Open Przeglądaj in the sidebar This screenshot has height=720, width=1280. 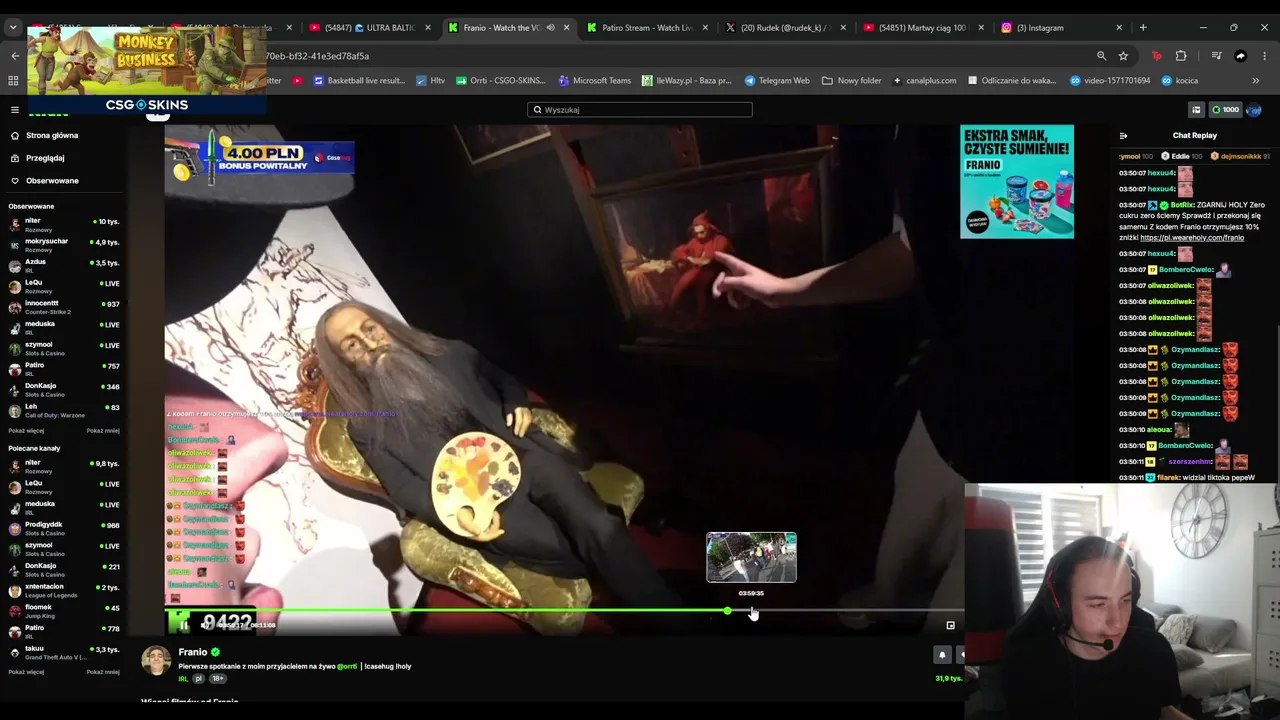coord(62,158)
